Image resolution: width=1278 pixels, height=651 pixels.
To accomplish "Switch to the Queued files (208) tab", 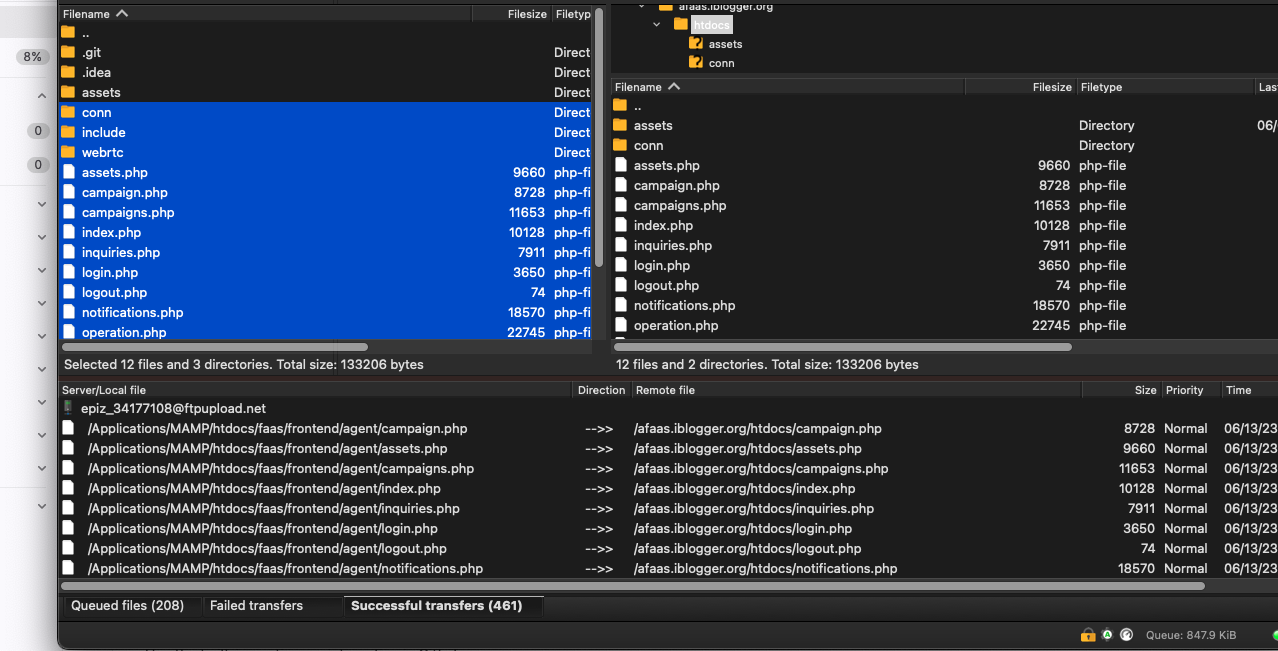I will pos(127,605).
